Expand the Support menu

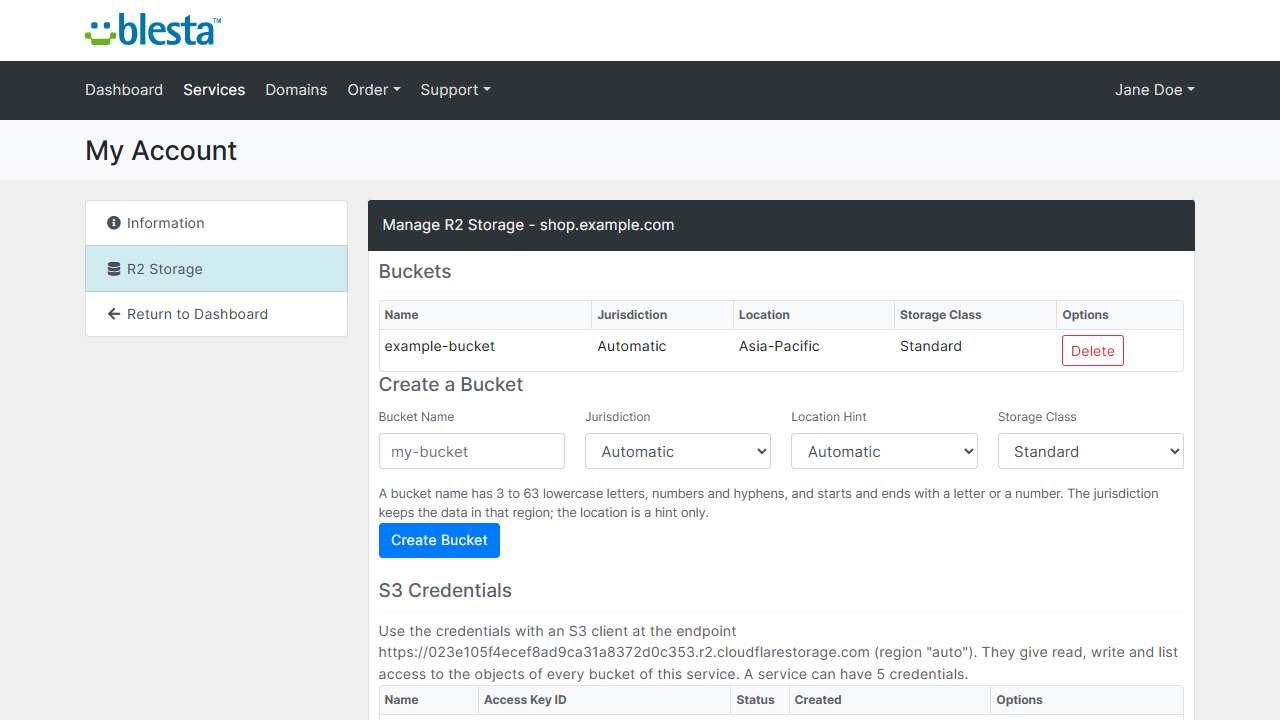coord(455,90)
